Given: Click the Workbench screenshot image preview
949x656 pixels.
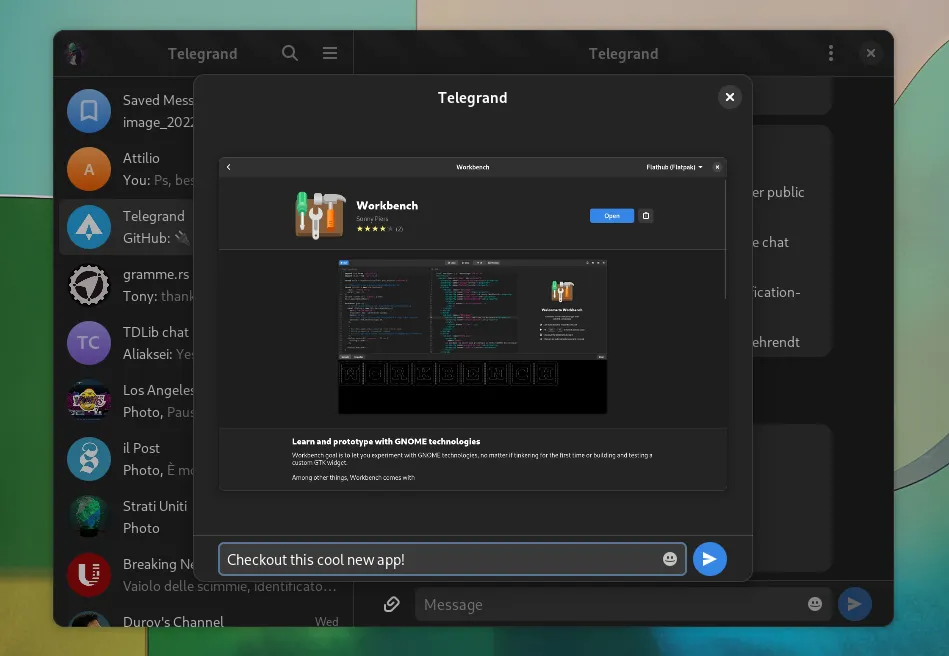Looking at the screenshot, I should pyautogui.click(x=472, y=323).
